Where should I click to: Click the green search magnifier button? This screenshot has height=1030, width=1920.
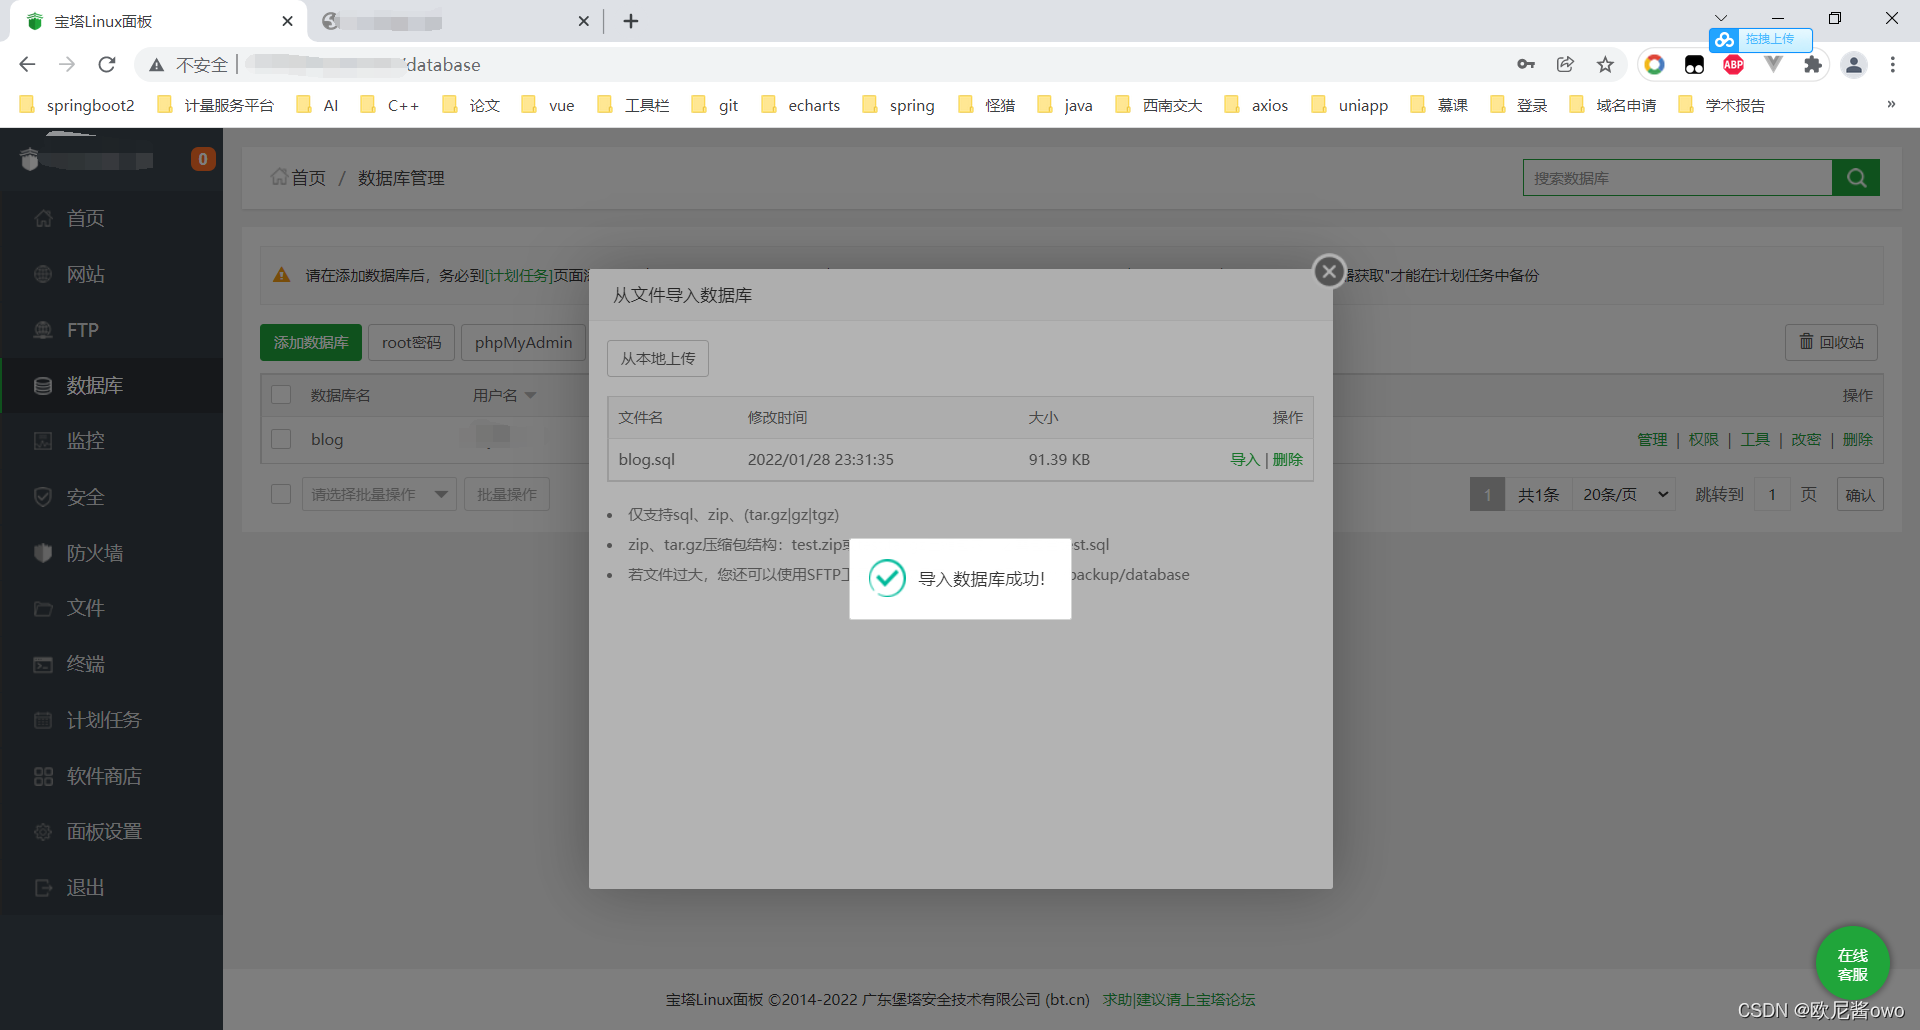pyautogui.click(x=1856, y=178)
